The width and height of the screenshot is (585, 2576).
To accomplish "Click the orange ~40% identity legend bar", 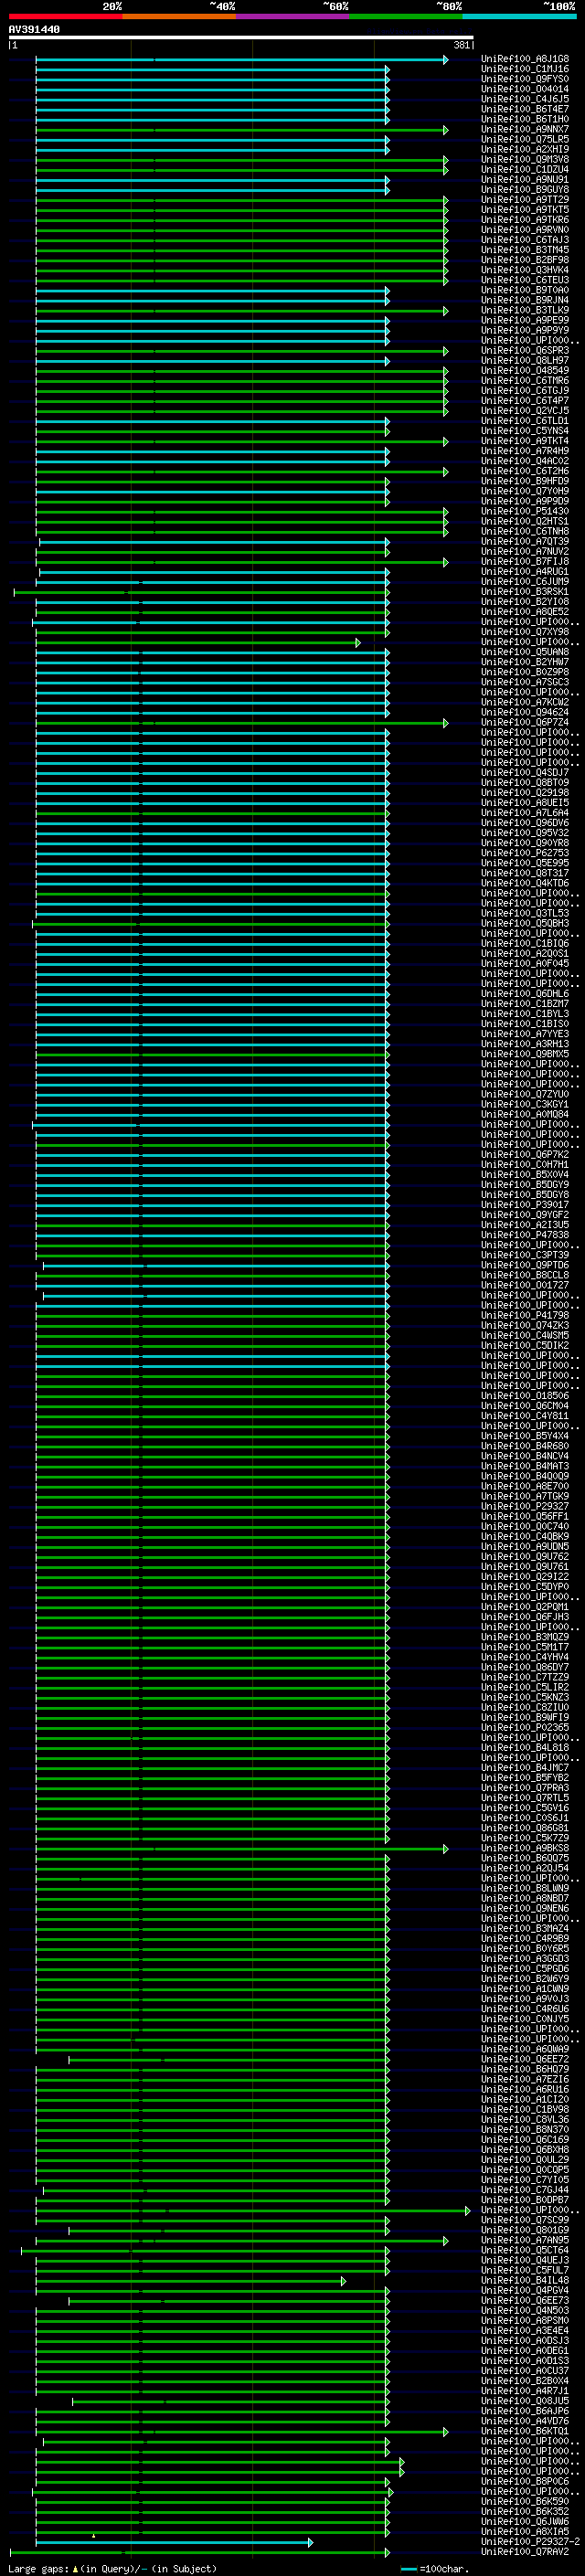I will pyautogui.click(x=179, y=16).
